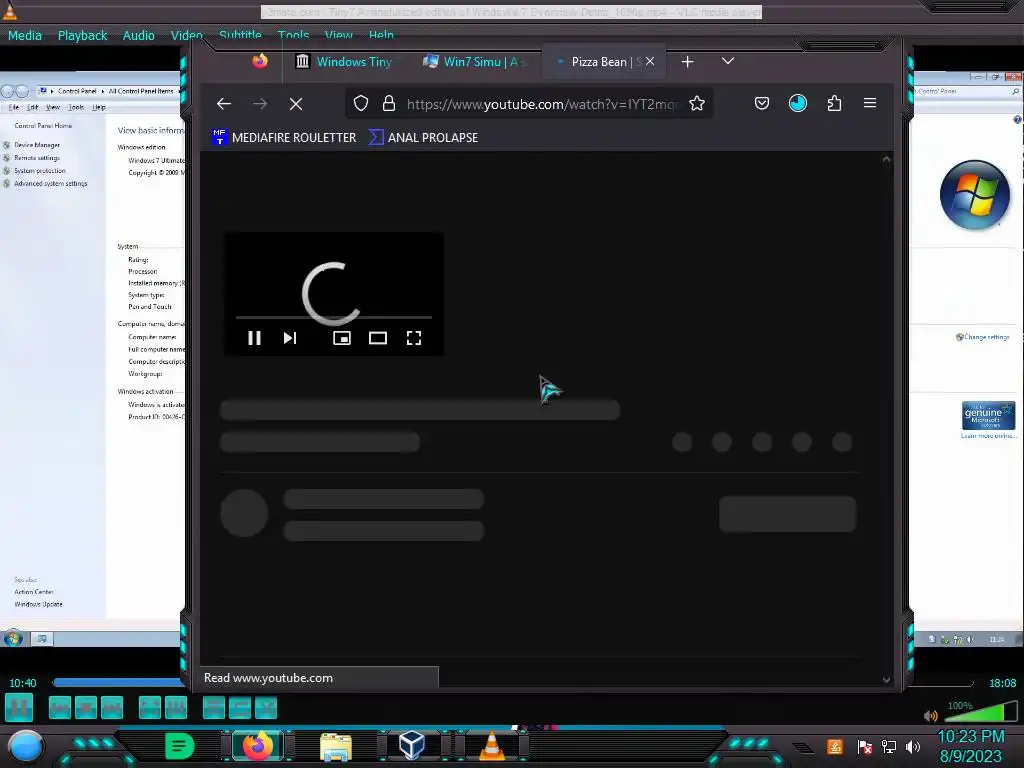Click the VLC elapsed time 10:40
The image size is (1024, 768).
pos(23,683)
